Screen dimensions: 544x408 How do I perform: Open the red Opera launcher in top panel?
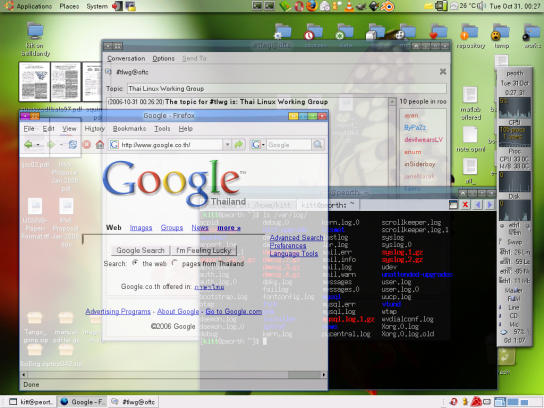(299, 6)
